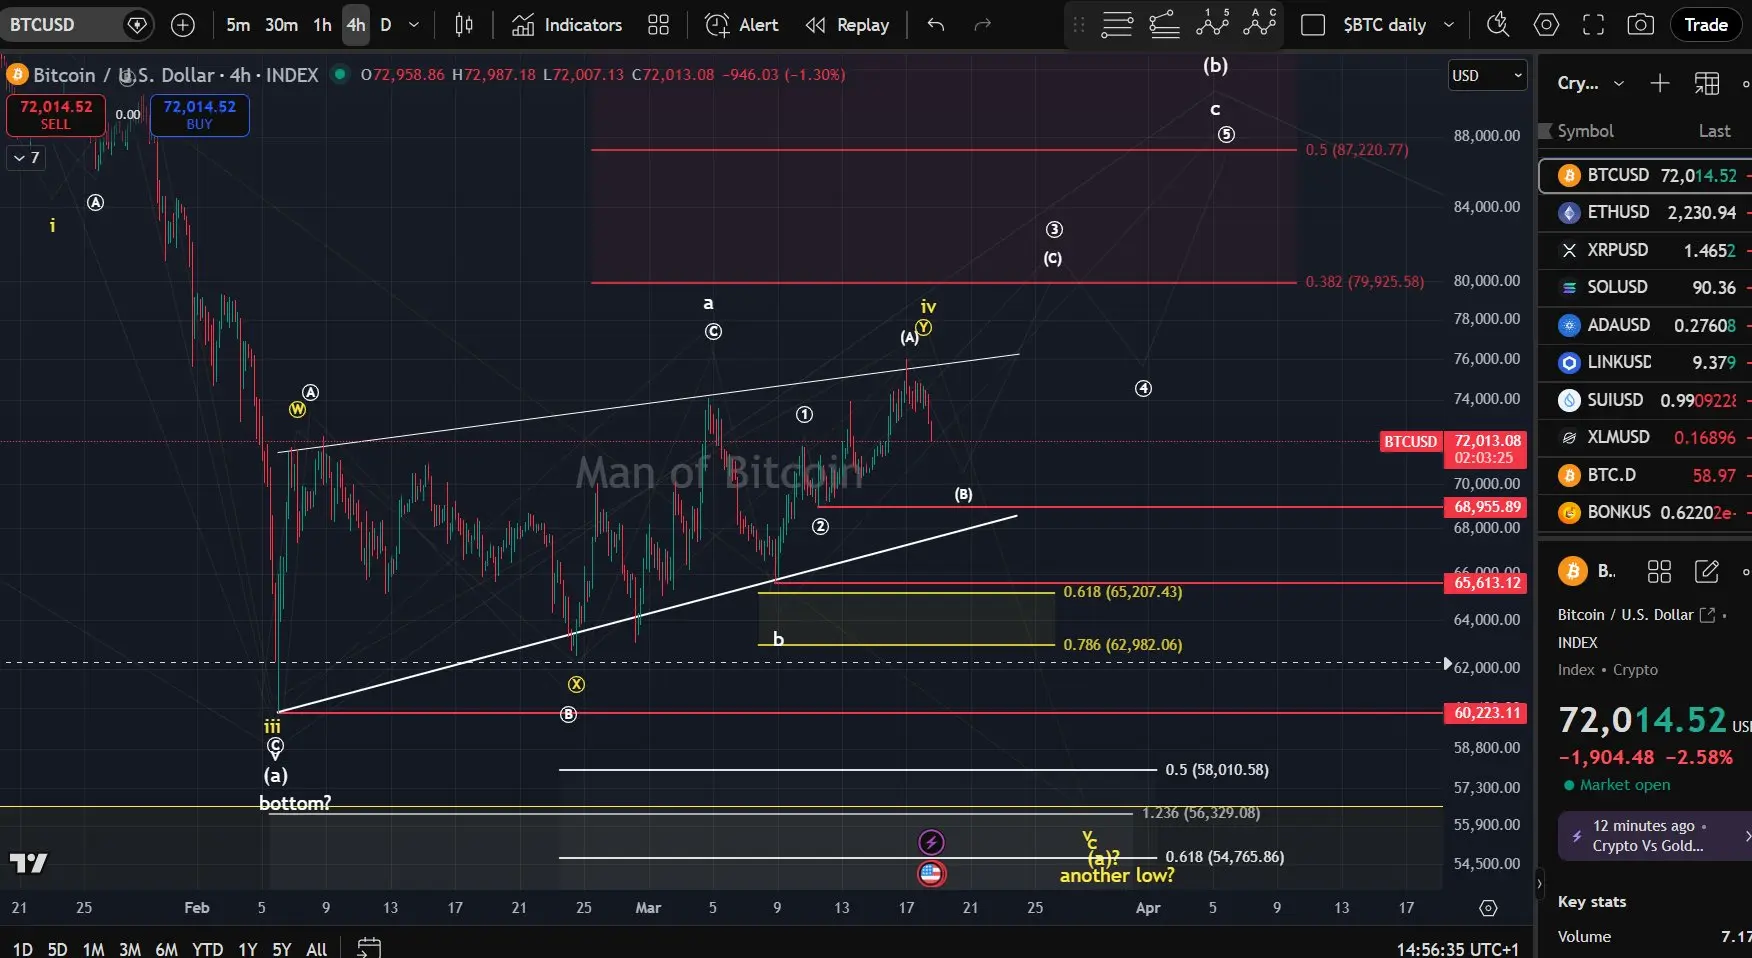The height and width of the screenshot is (958, 1752).
Task: Switch to the D daily timeframe
Action: point(386,25)
